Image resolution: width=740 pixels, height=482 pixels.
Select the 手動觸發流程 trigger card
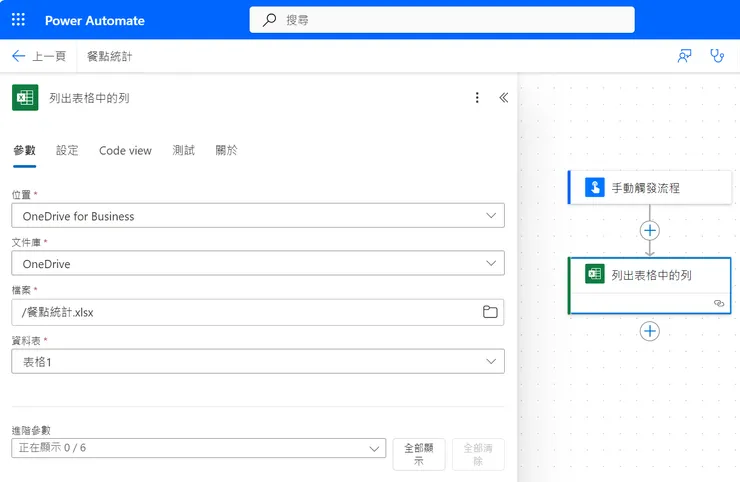tap(650, 187)
